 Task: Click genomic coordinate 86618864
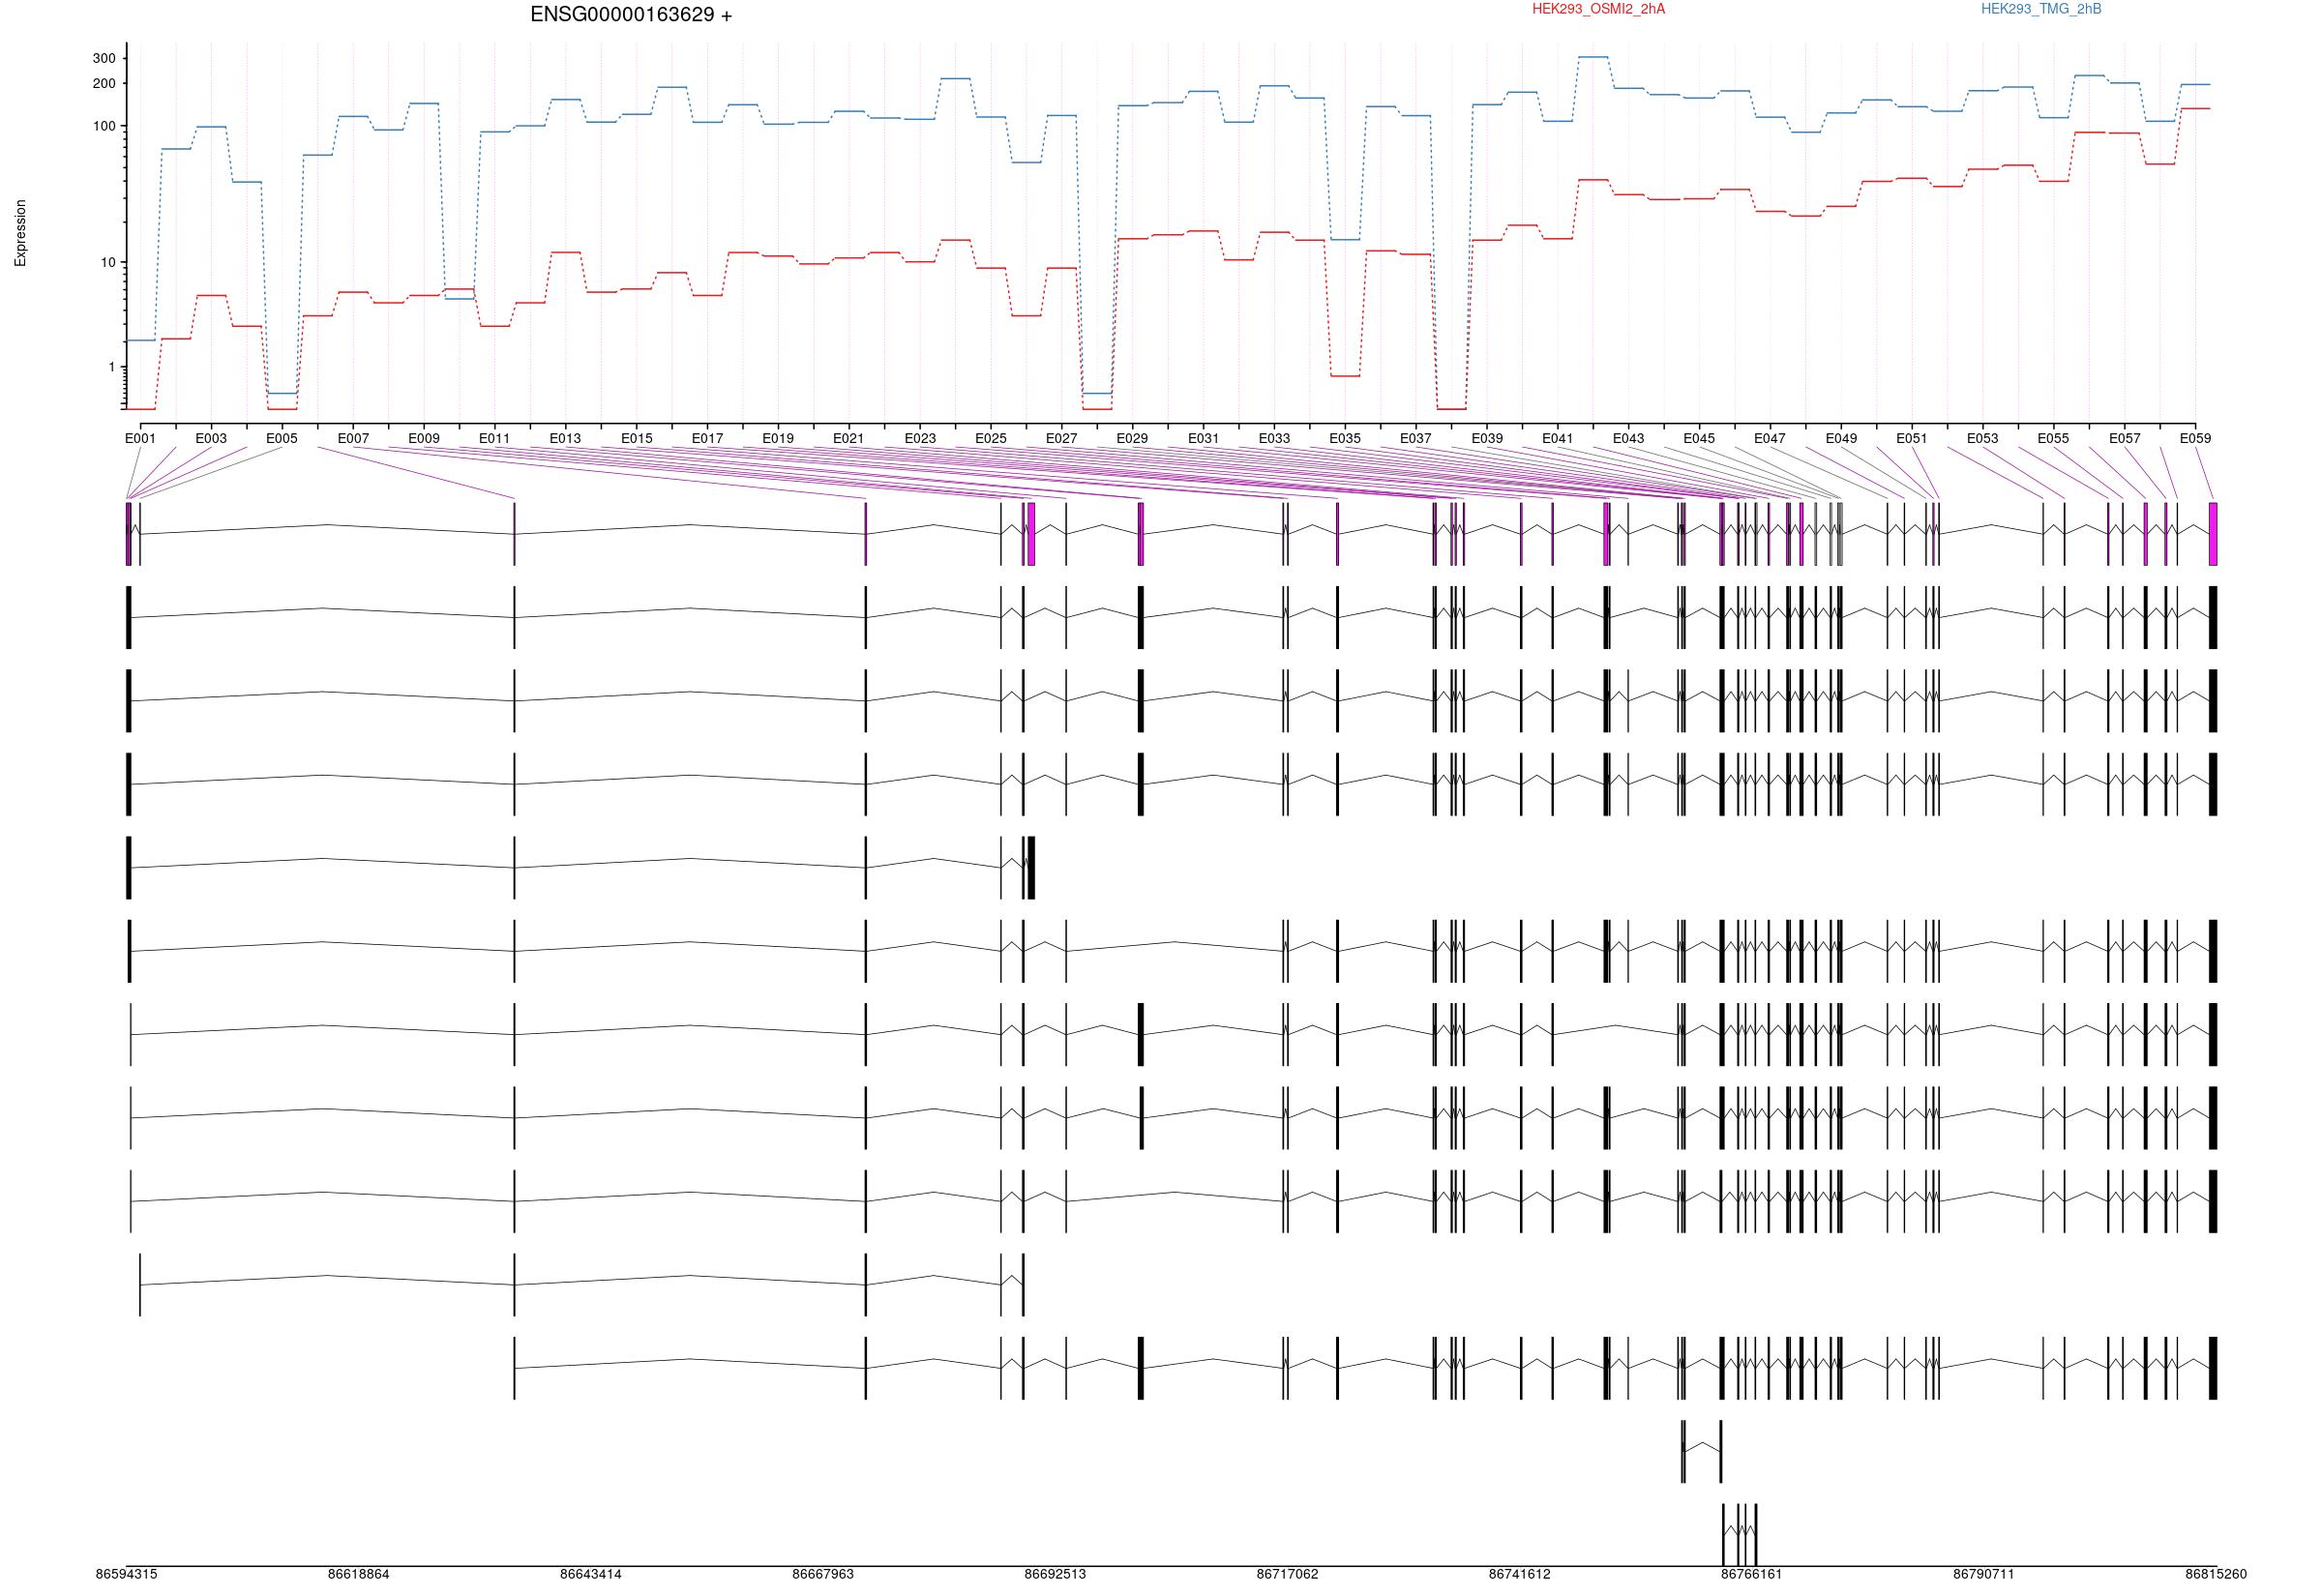point(359,1574)
